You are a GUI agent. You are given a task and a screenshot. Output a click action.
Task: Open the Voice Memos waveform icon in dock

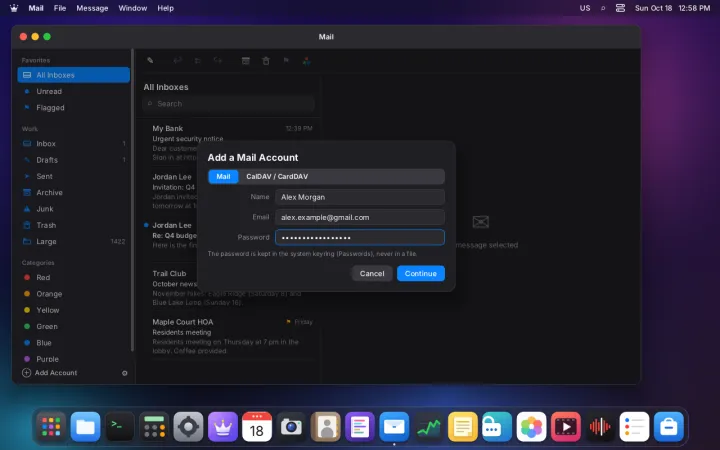click(x=600, y=427)
